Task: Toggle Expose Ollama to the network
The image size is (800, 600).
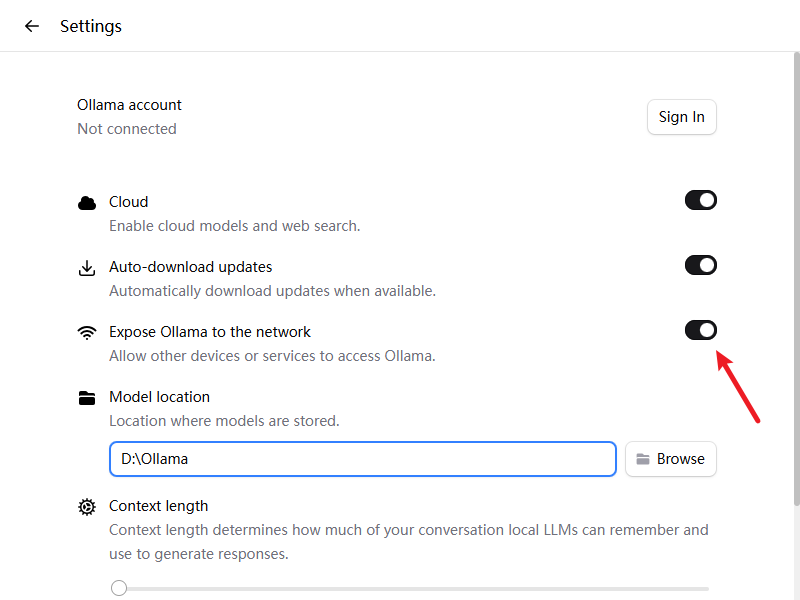Action: pos(701,330)
